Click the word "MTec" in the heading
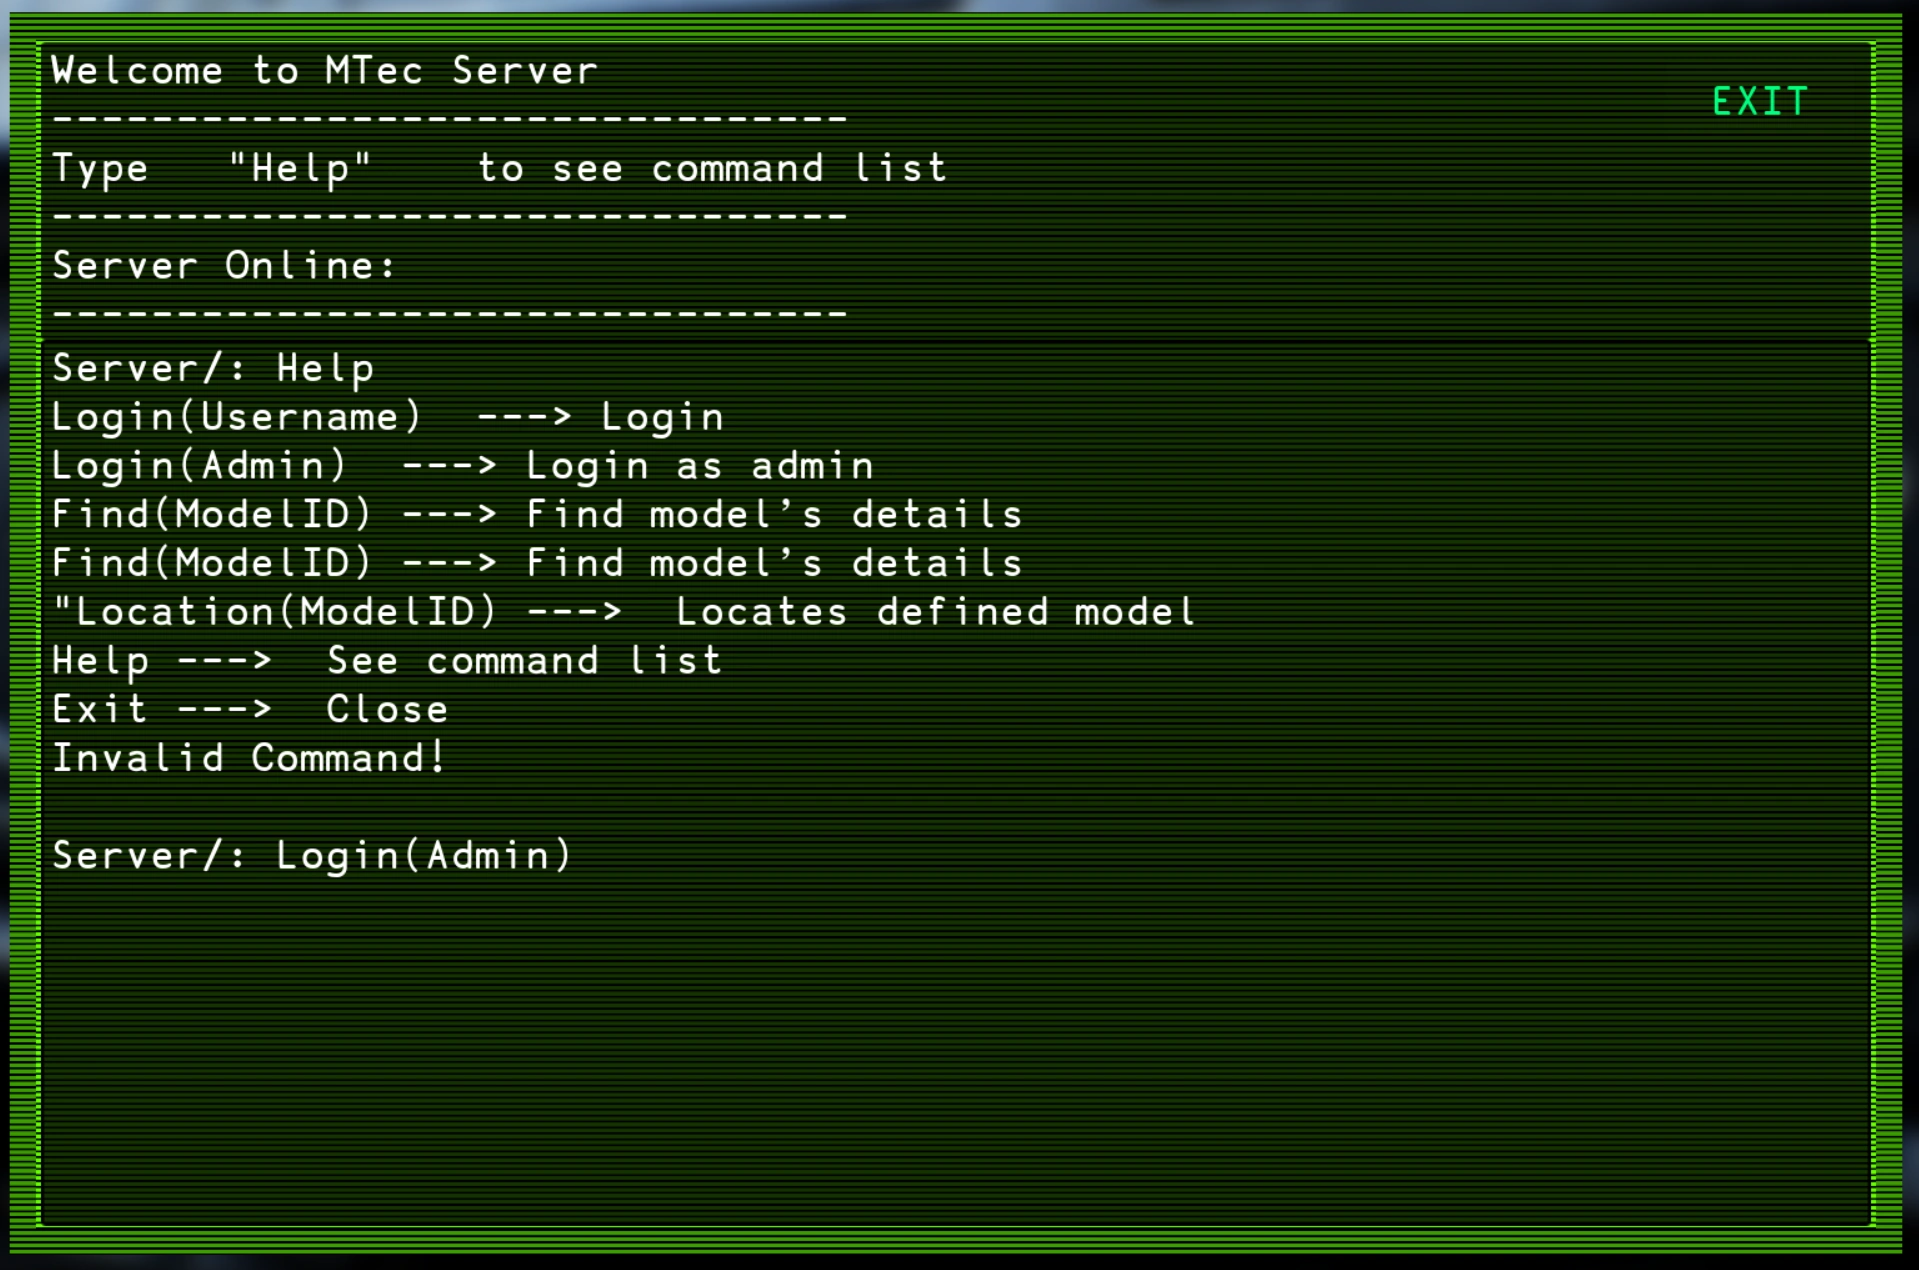This screenshot has width=1919, height=1270. (x=374, y=71)
